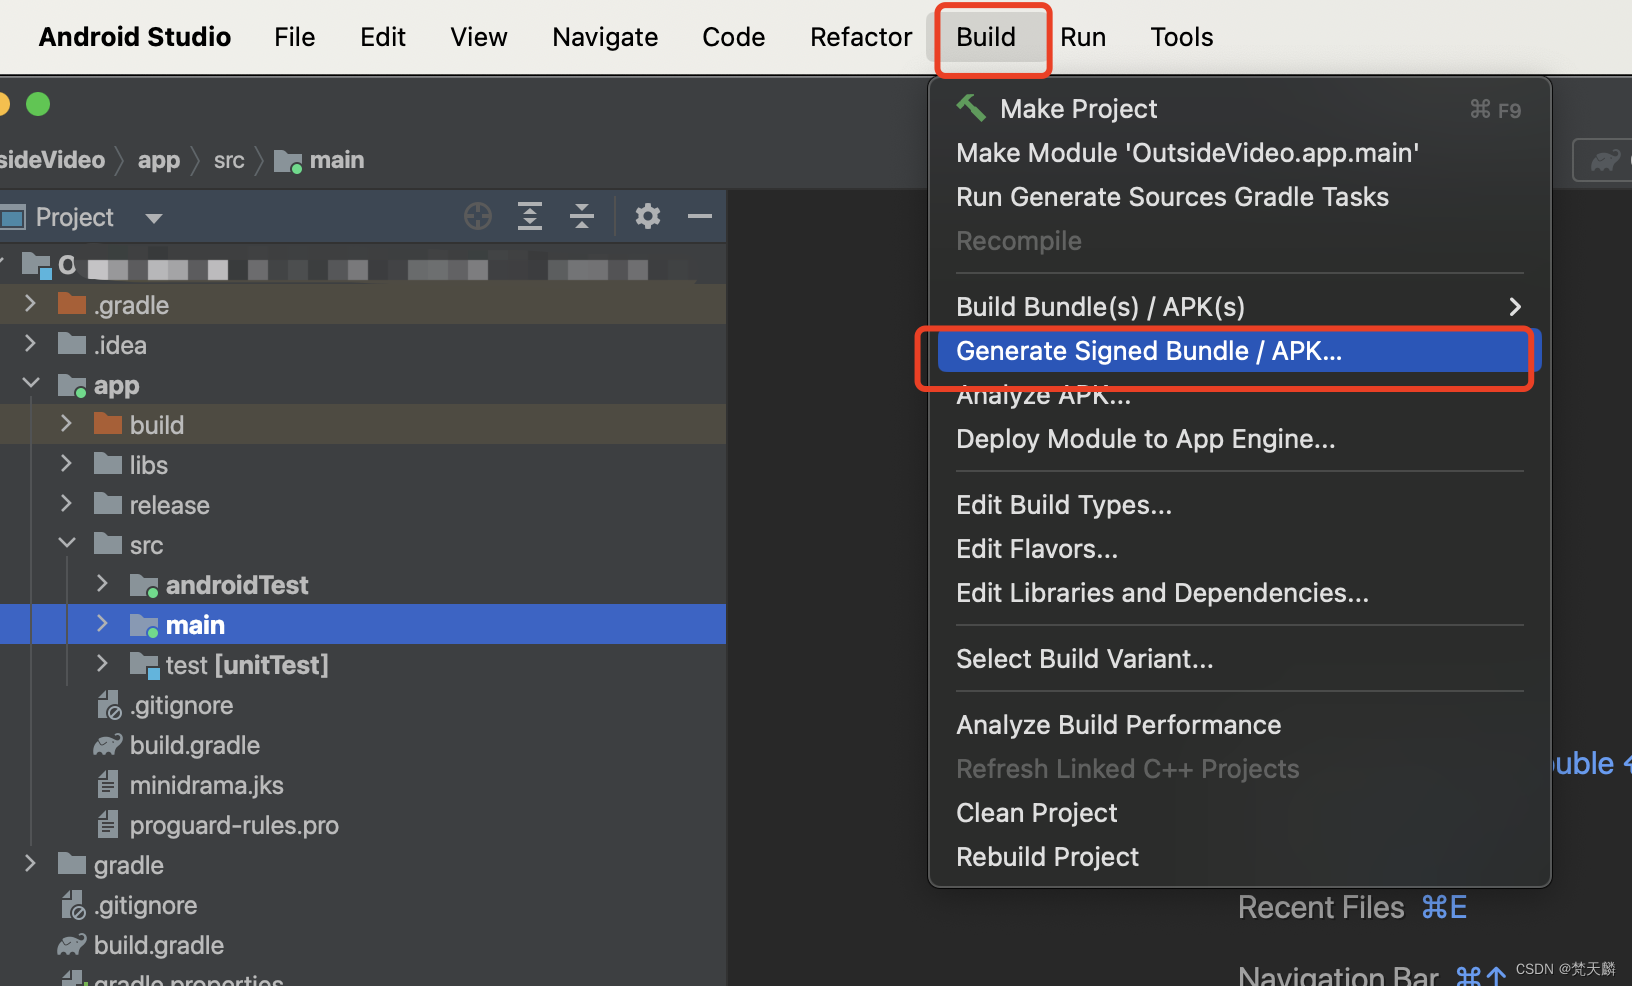Click the green window maximize dot
1632x986 pixels.
pyautogui.click(x=38, y=104)
